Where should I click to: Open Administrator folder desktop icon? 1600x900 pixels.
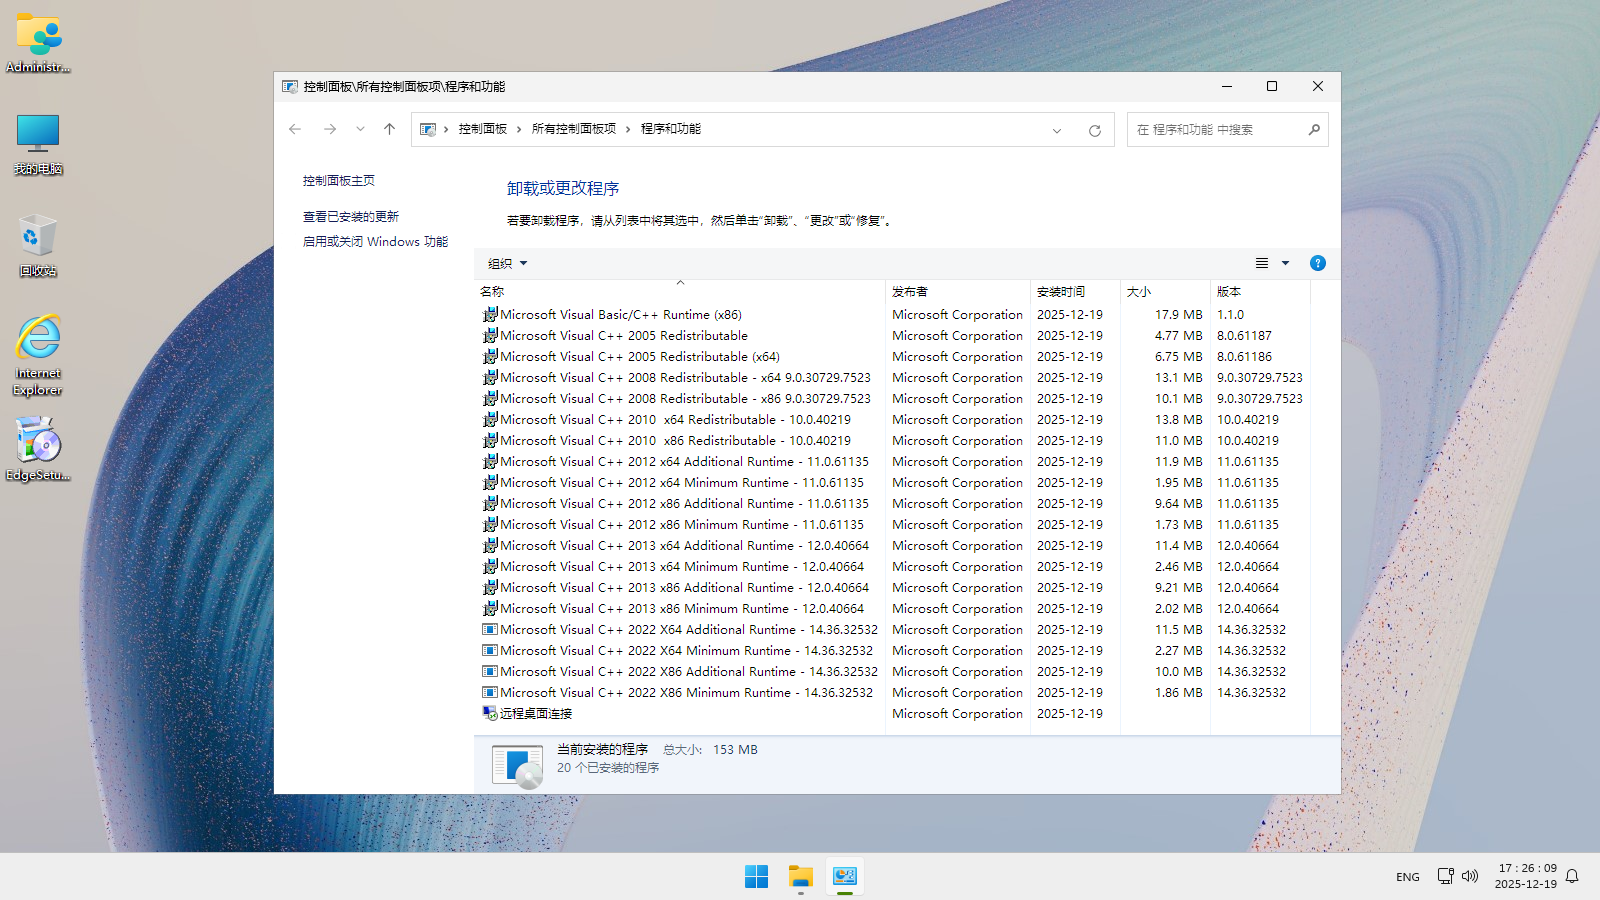(x=38, y=43)
